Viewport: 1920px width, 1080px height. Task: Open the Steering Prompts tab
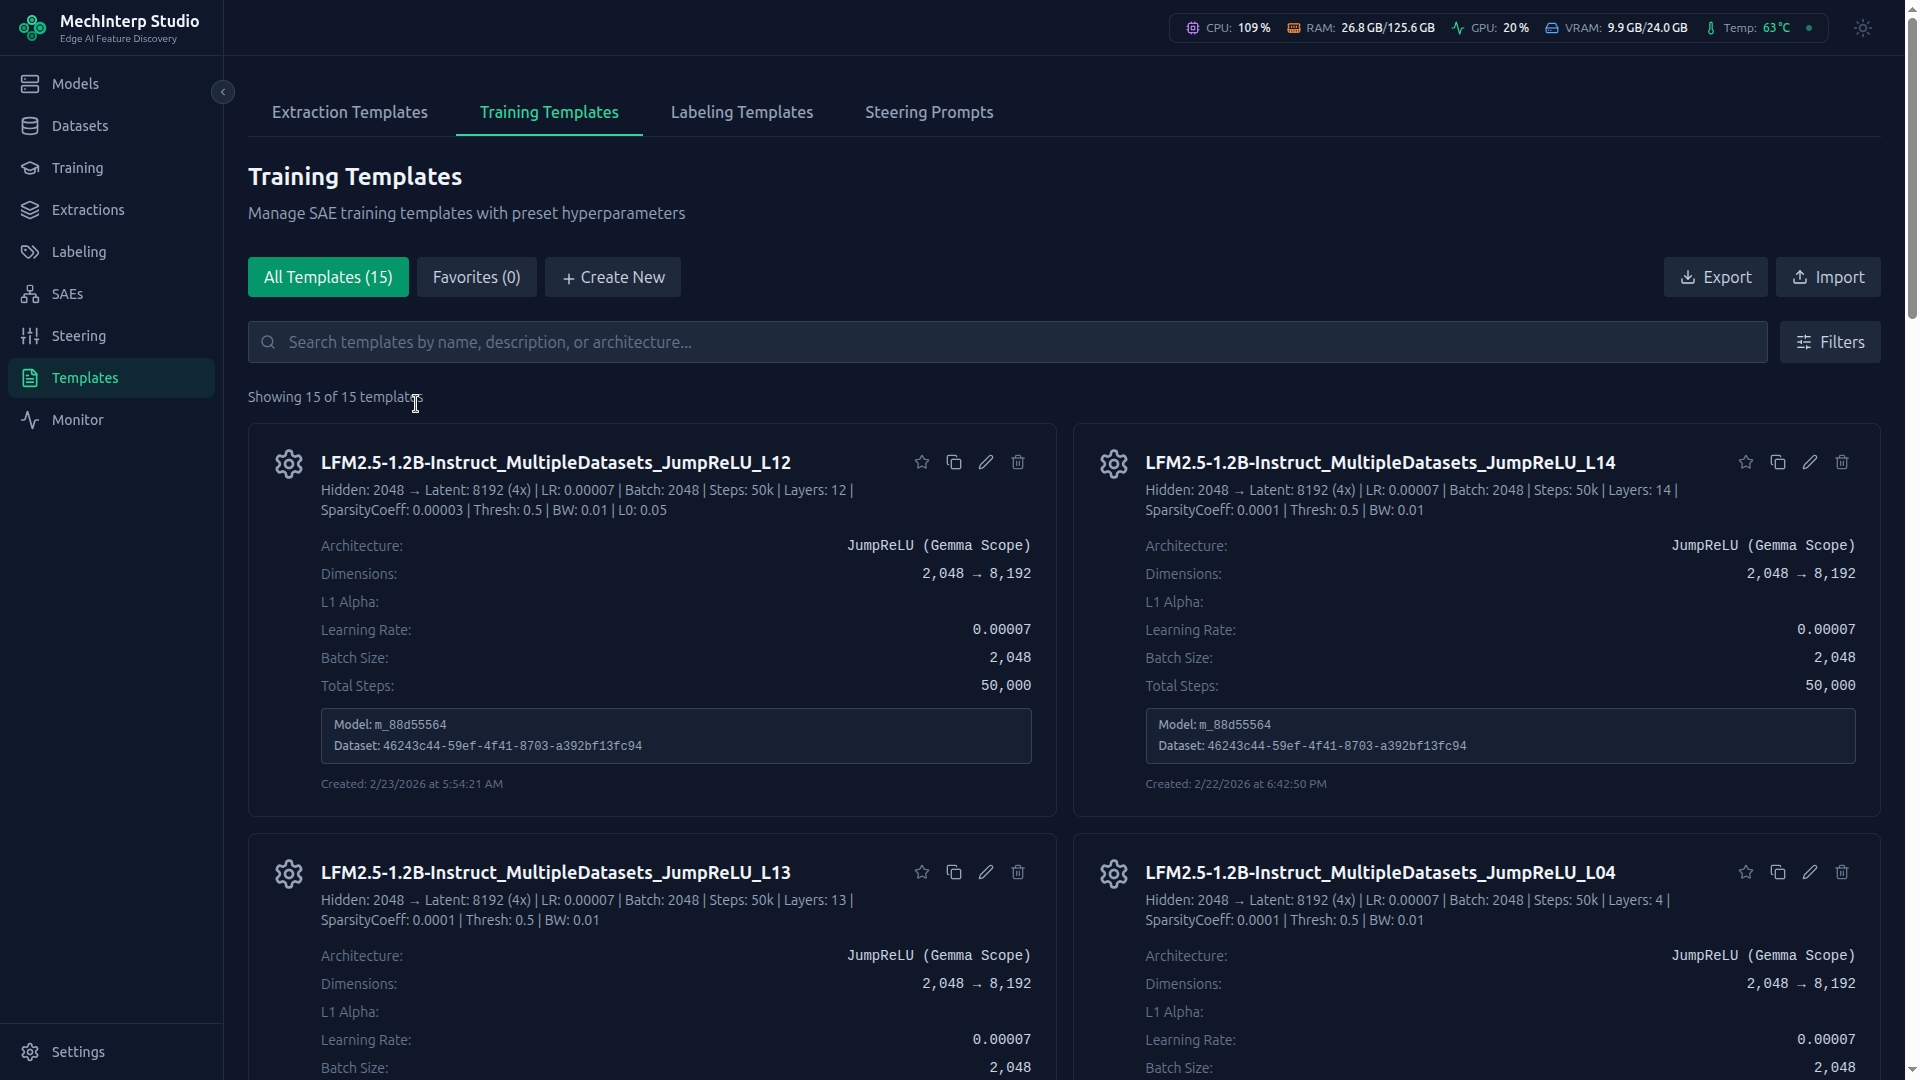point(929,112)
